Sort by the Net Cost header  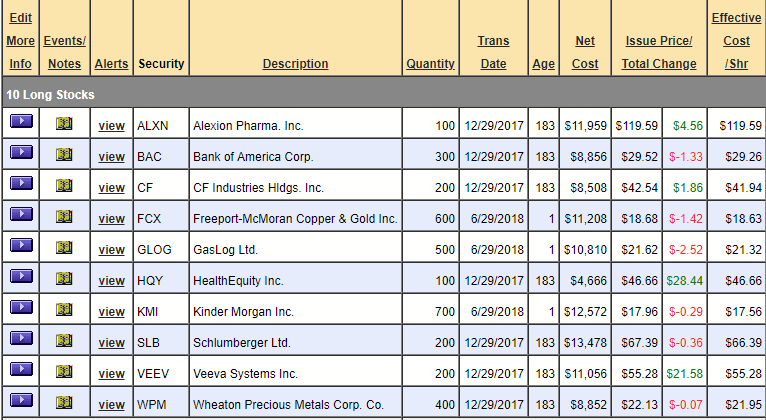pyautogui.click(x=585, y=52)
